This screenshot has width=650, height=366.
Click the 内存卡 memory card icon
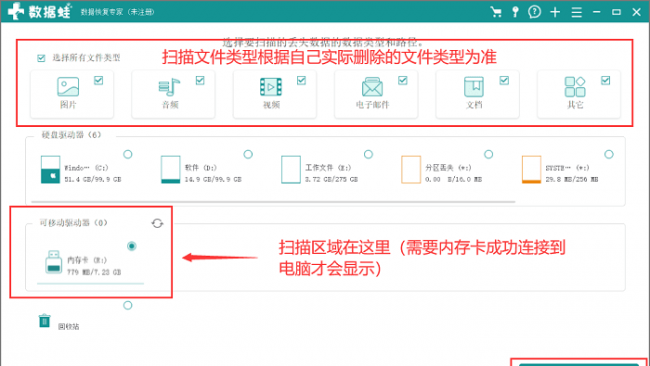point(53,262)
